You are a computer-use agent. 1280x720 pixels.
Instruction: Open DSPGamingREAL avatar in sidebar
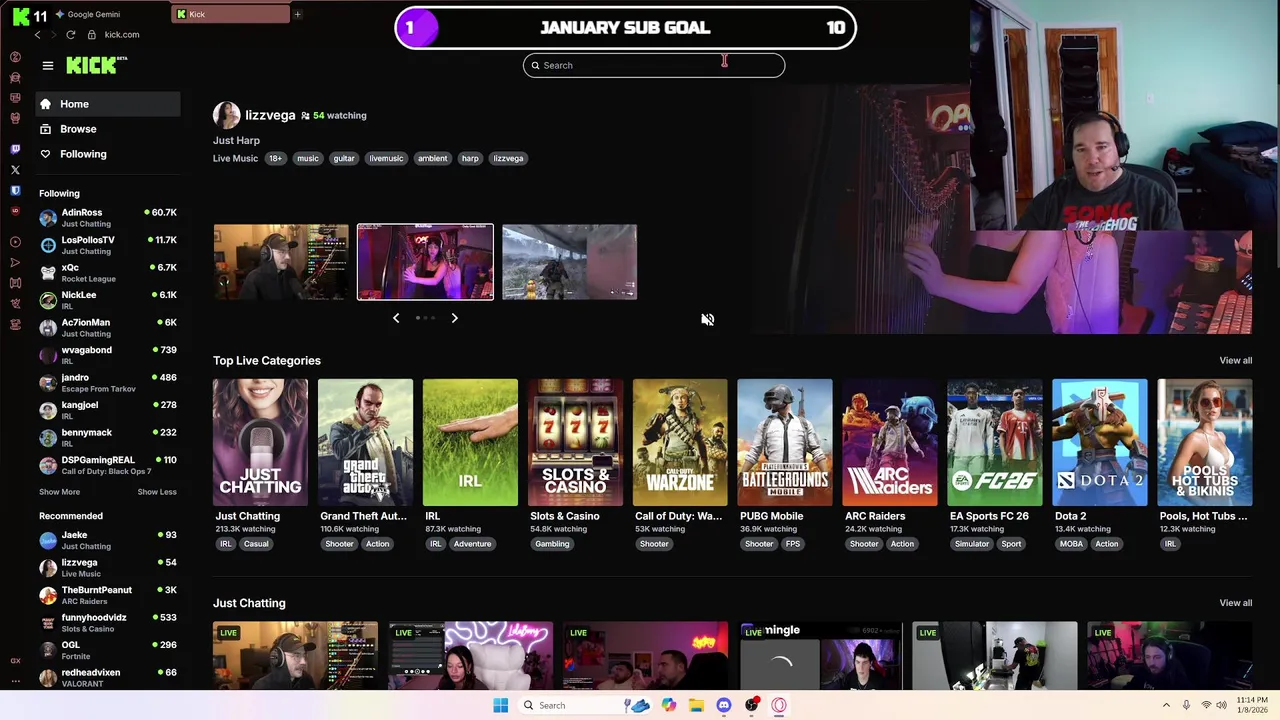point(48,465)
